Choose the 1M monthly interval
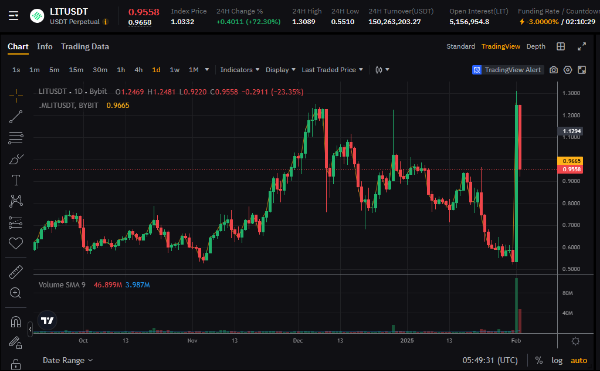 click(x=193, y=70)
